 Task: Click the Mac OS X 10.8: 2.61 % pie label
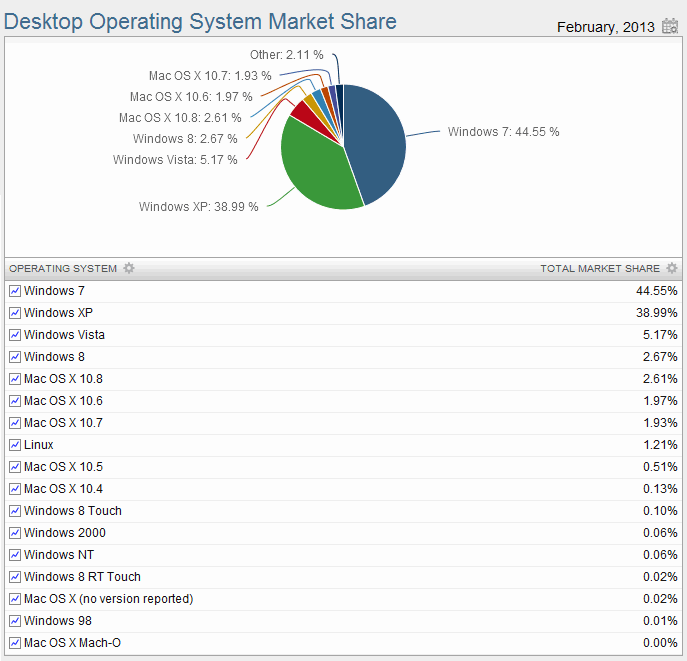point(180,118)
